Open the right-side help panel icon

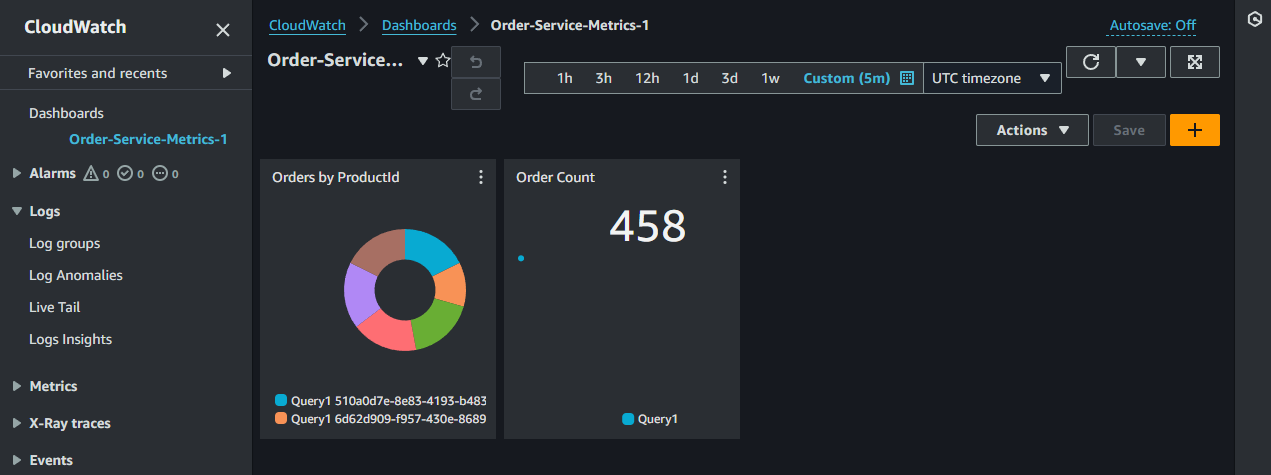(x=1253, y=19)
